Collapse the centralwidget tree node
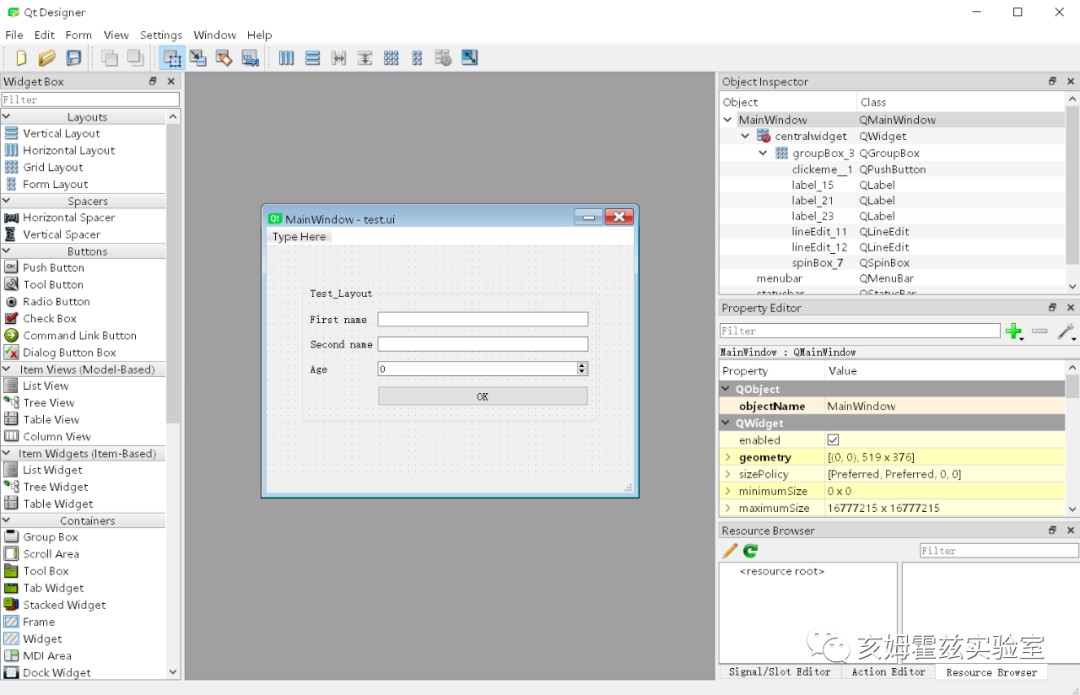Image resolution: width=1080 pixels, height=695 pixels. click(x=745, y=136)
